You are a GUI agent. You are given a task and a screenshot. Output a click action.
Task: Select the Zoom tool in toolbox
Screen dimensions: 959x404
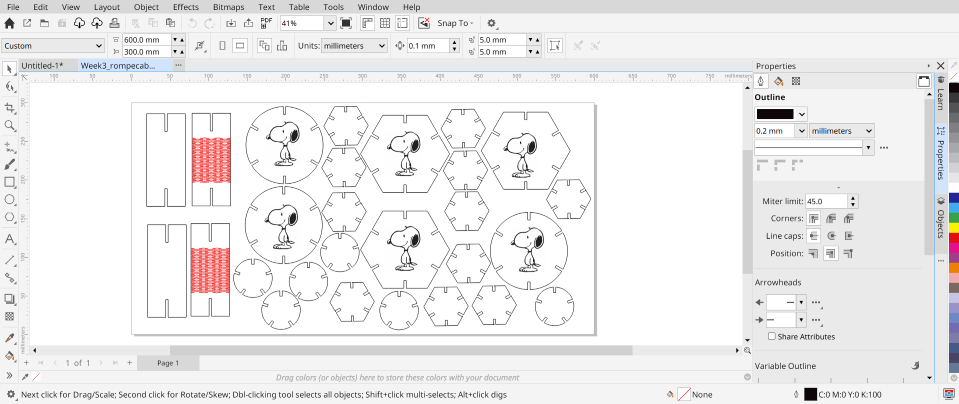(x=9, y=125)
